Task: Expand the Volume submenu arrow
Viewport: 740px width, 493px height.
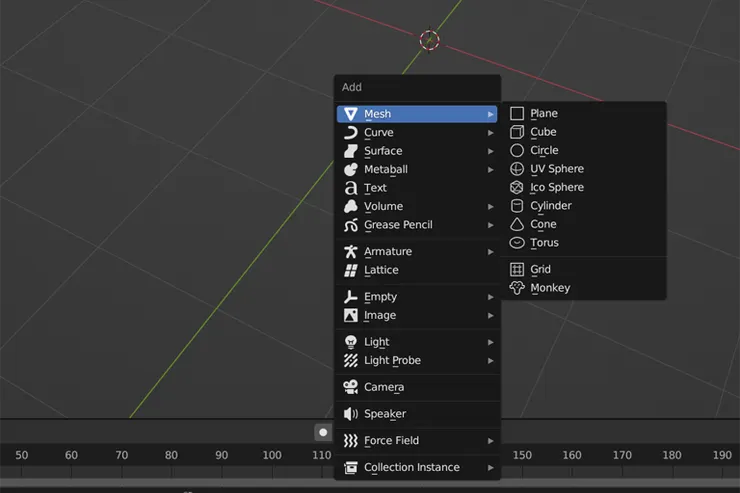Action: (491, 207)
